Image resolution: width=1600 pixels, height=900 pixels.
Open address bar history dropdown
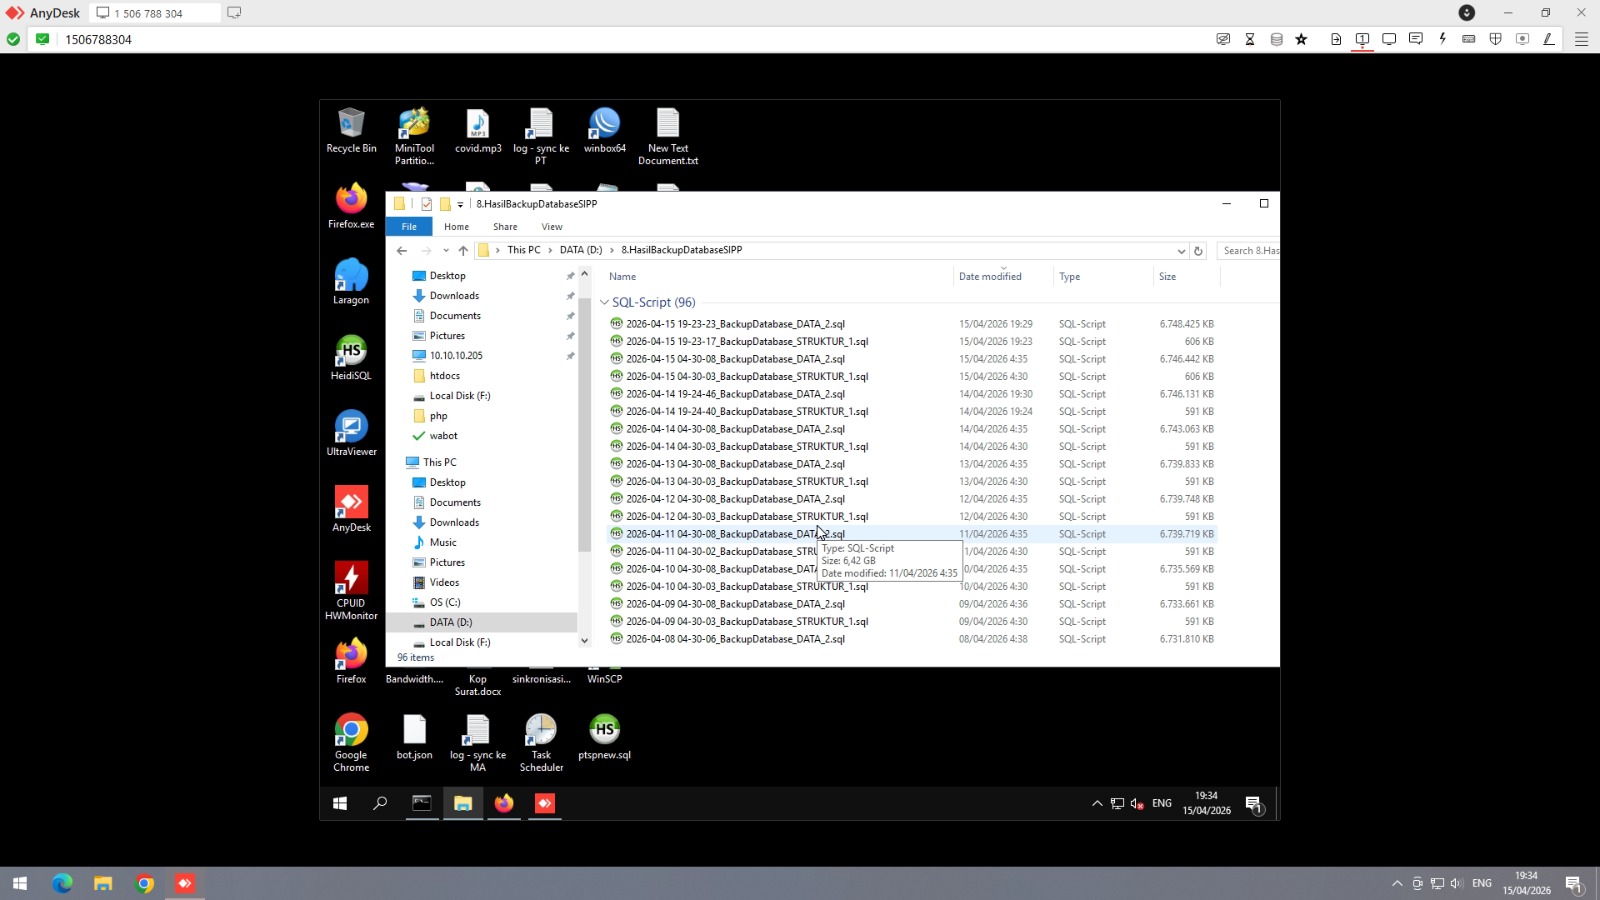[1181, 251]
